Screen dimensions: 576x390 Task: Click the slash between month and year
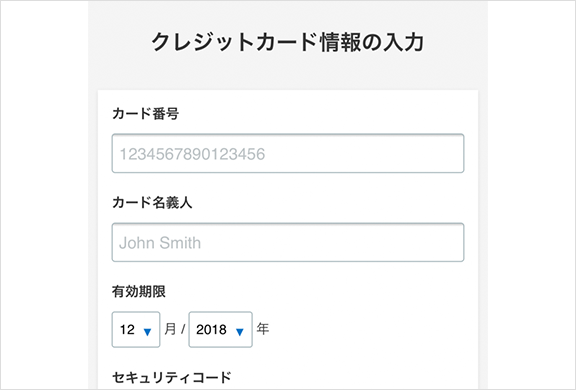183,329
